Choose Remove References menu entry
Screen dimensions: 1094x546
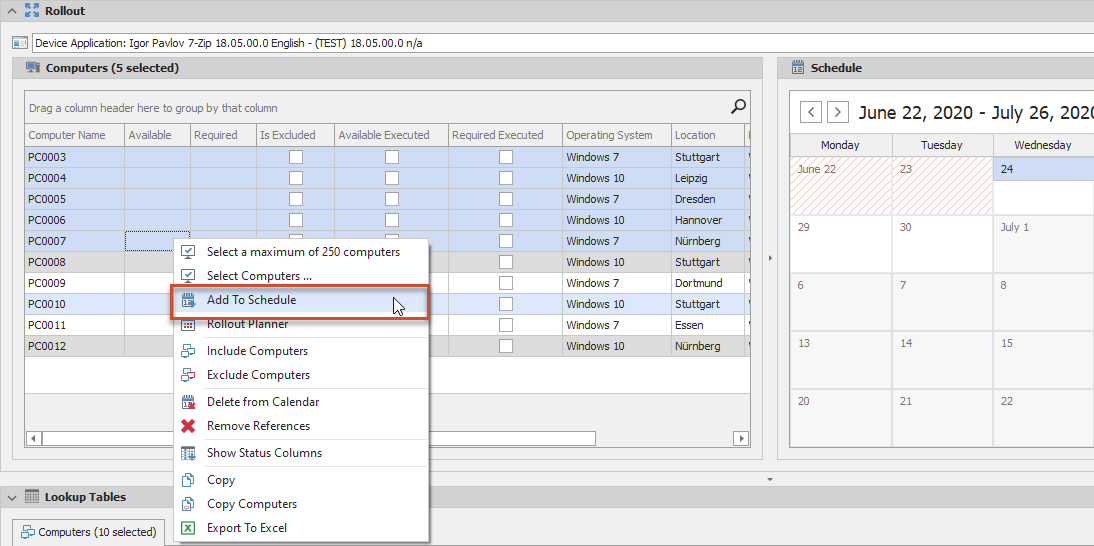[299, 425]
